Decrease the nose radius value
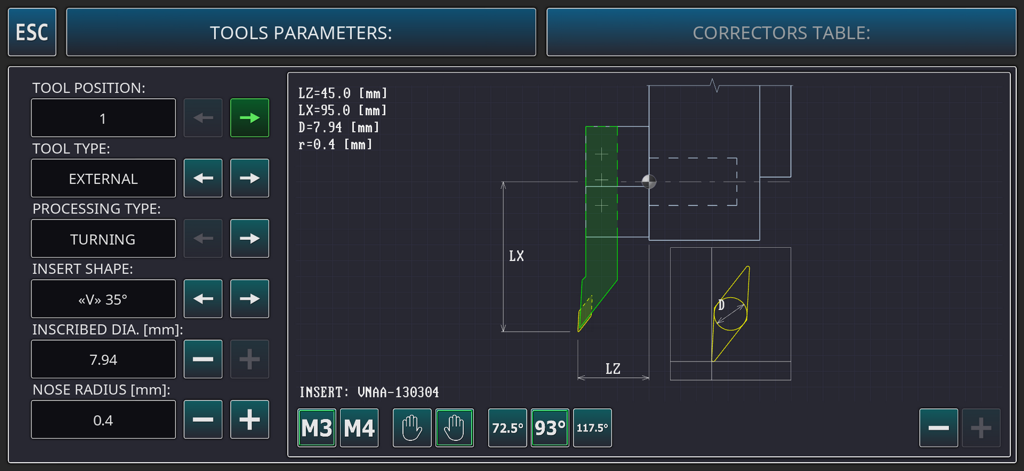This screenshot has width=1024, height=471. pos(203,420)
